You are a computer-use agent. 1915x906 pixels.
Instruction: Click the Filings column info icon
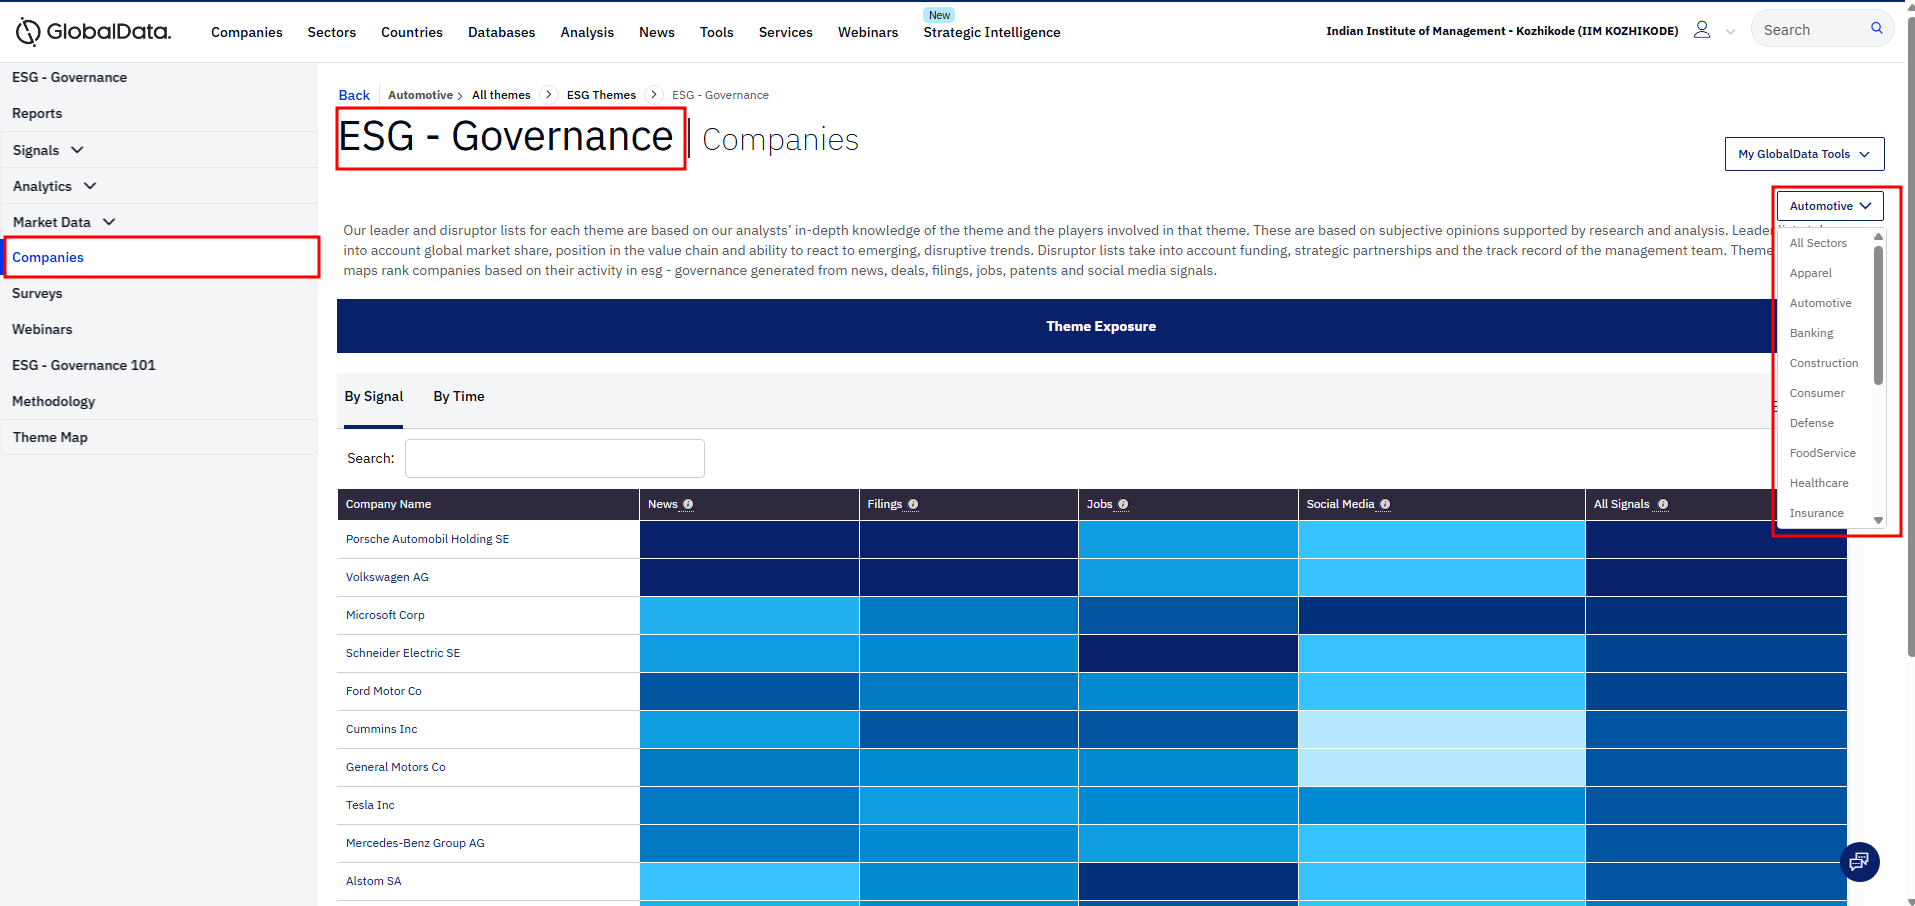[913, 505]
